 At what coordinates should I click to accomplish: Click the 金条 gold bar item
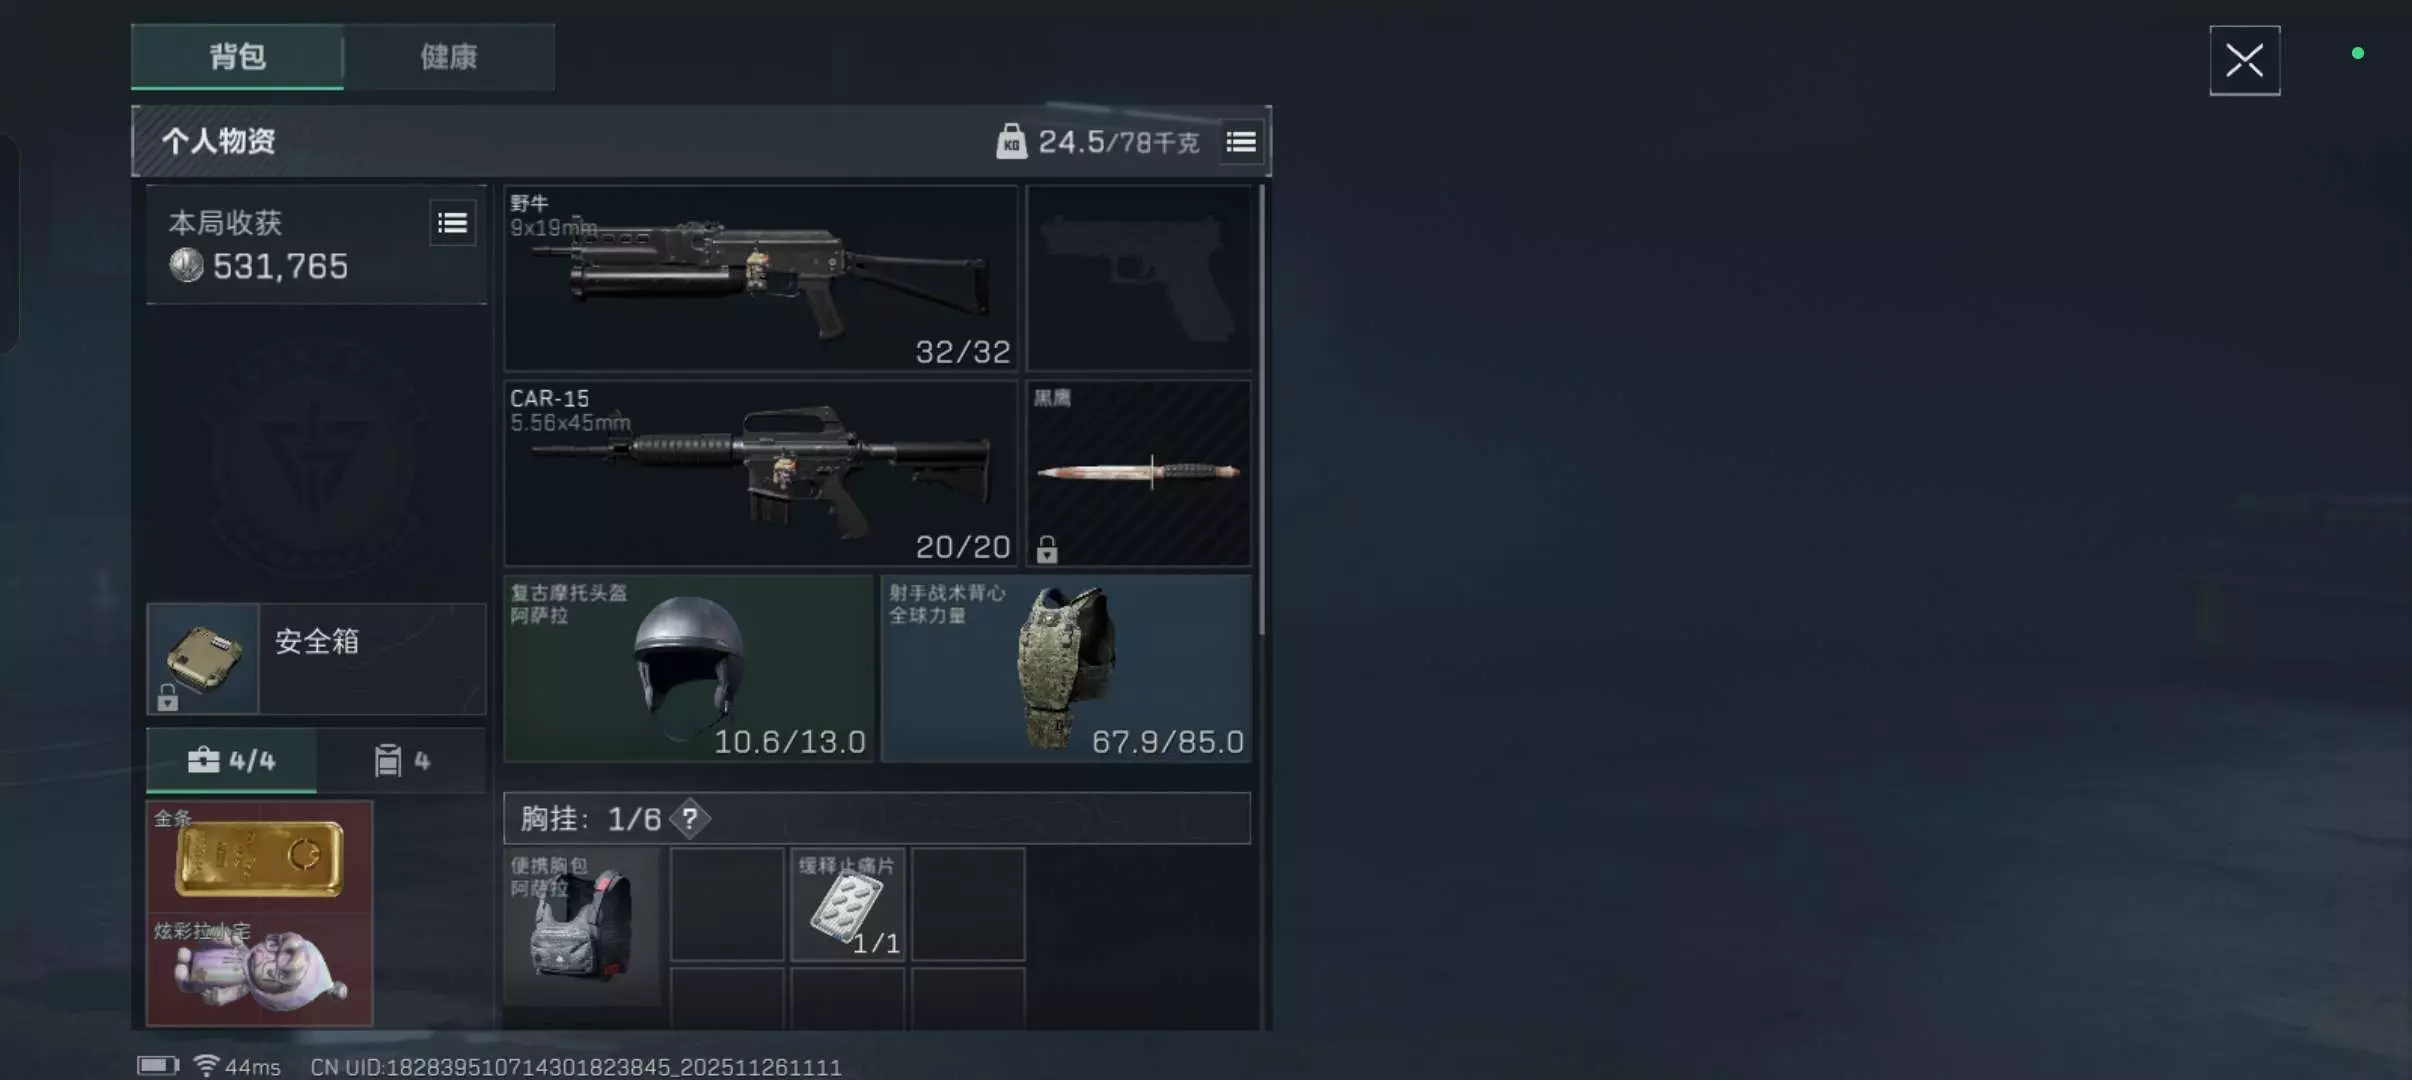pos(260,857)
